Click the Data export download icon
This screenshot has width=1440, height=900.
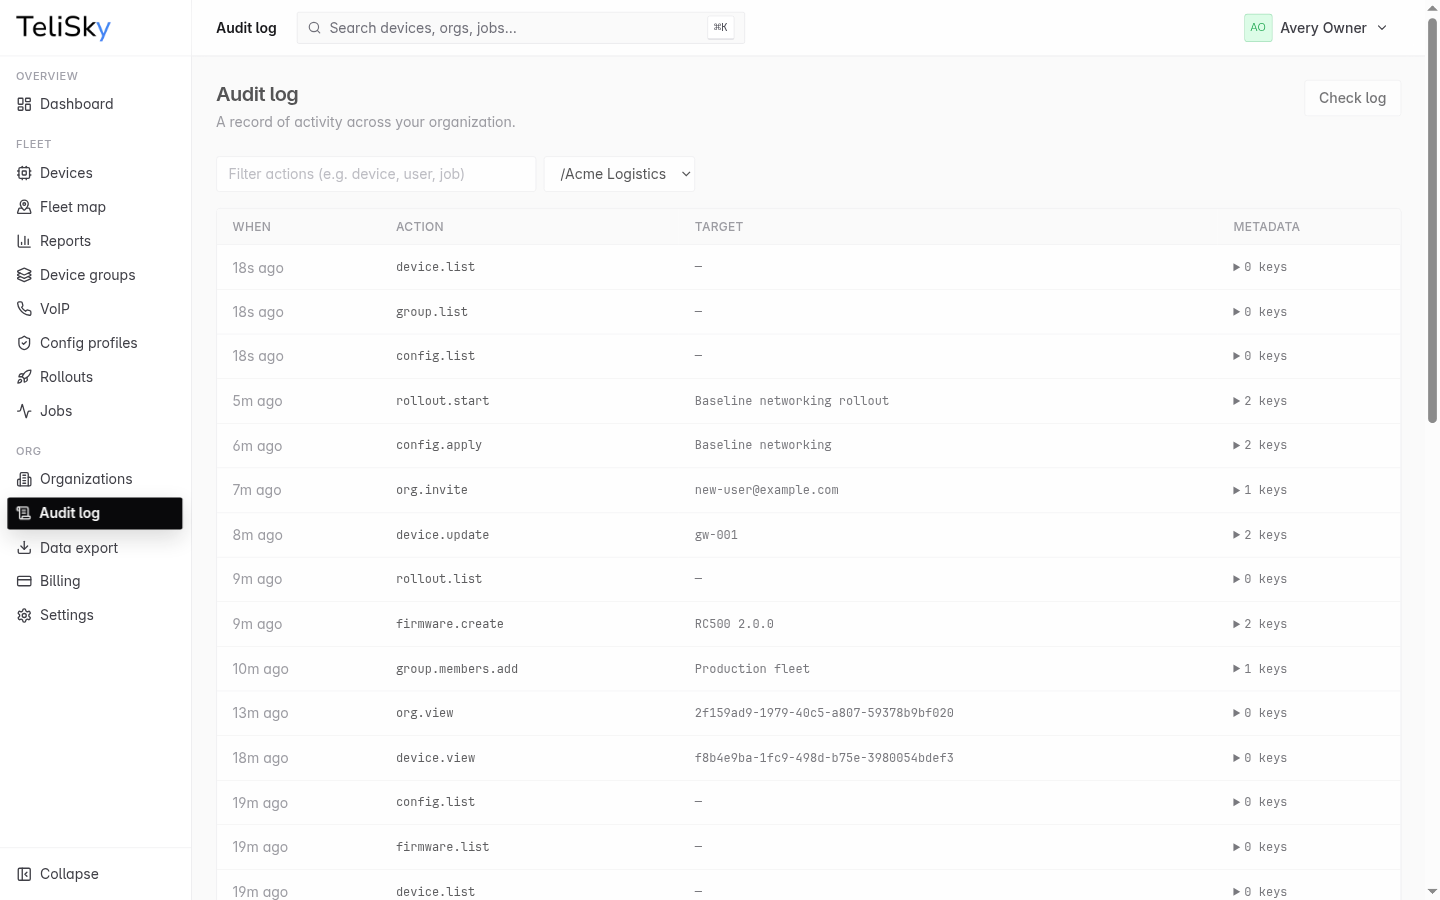[x=24, y=548]
